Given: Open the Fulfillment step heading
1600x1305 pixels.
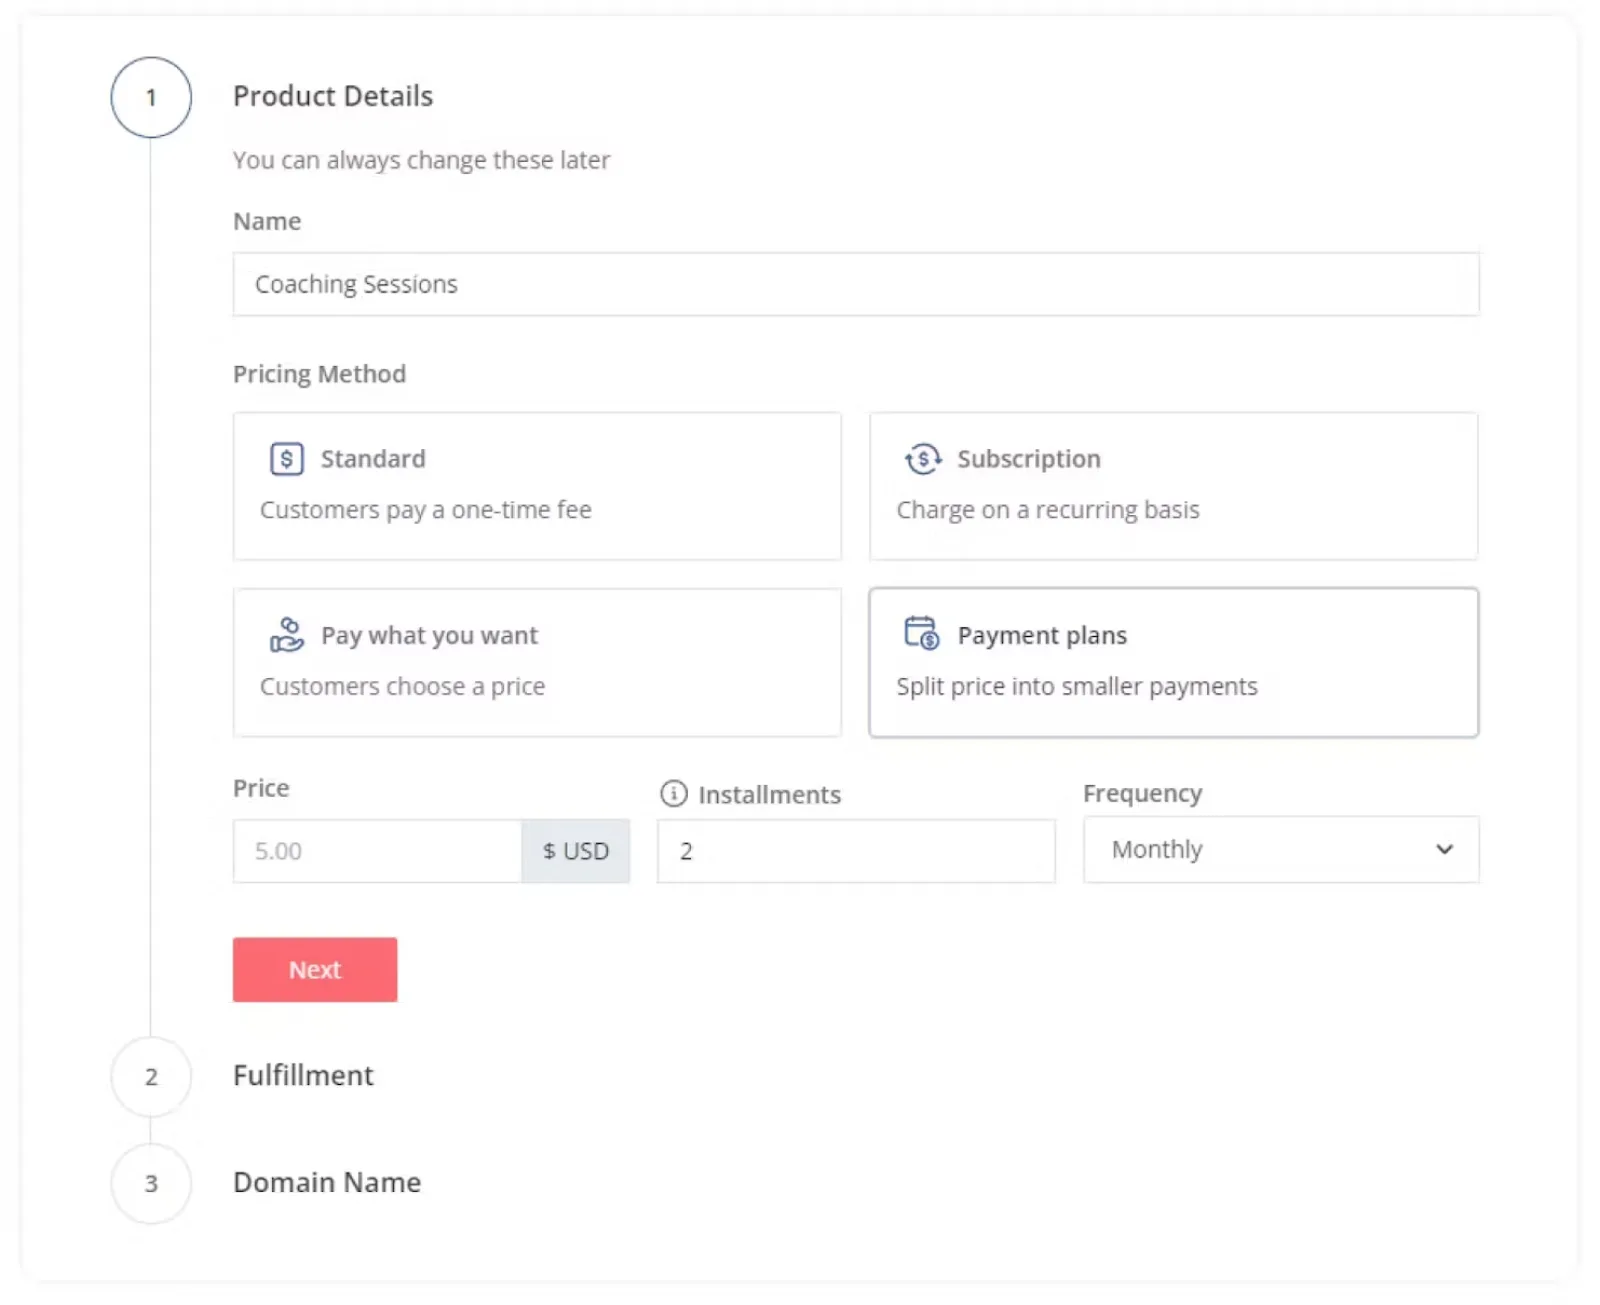Looking at the screenshot, I should click(303, 1076).
